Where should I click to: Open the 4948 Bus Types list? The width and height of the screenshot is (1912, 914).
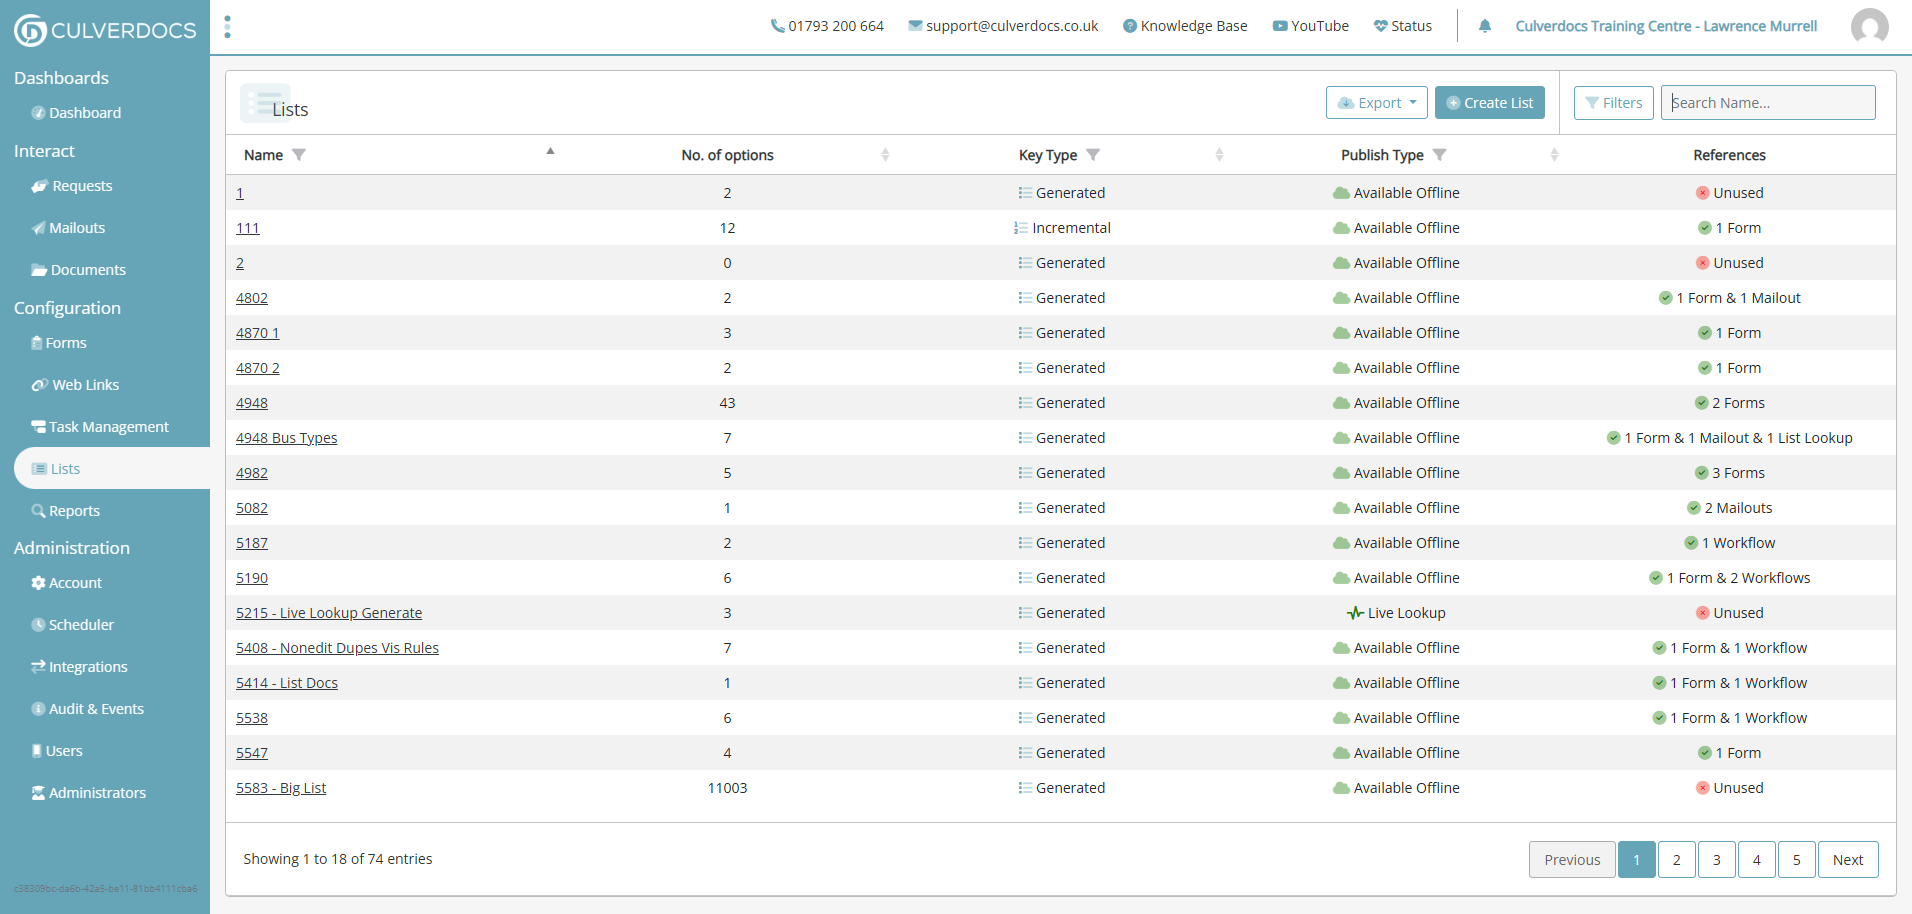286,438
